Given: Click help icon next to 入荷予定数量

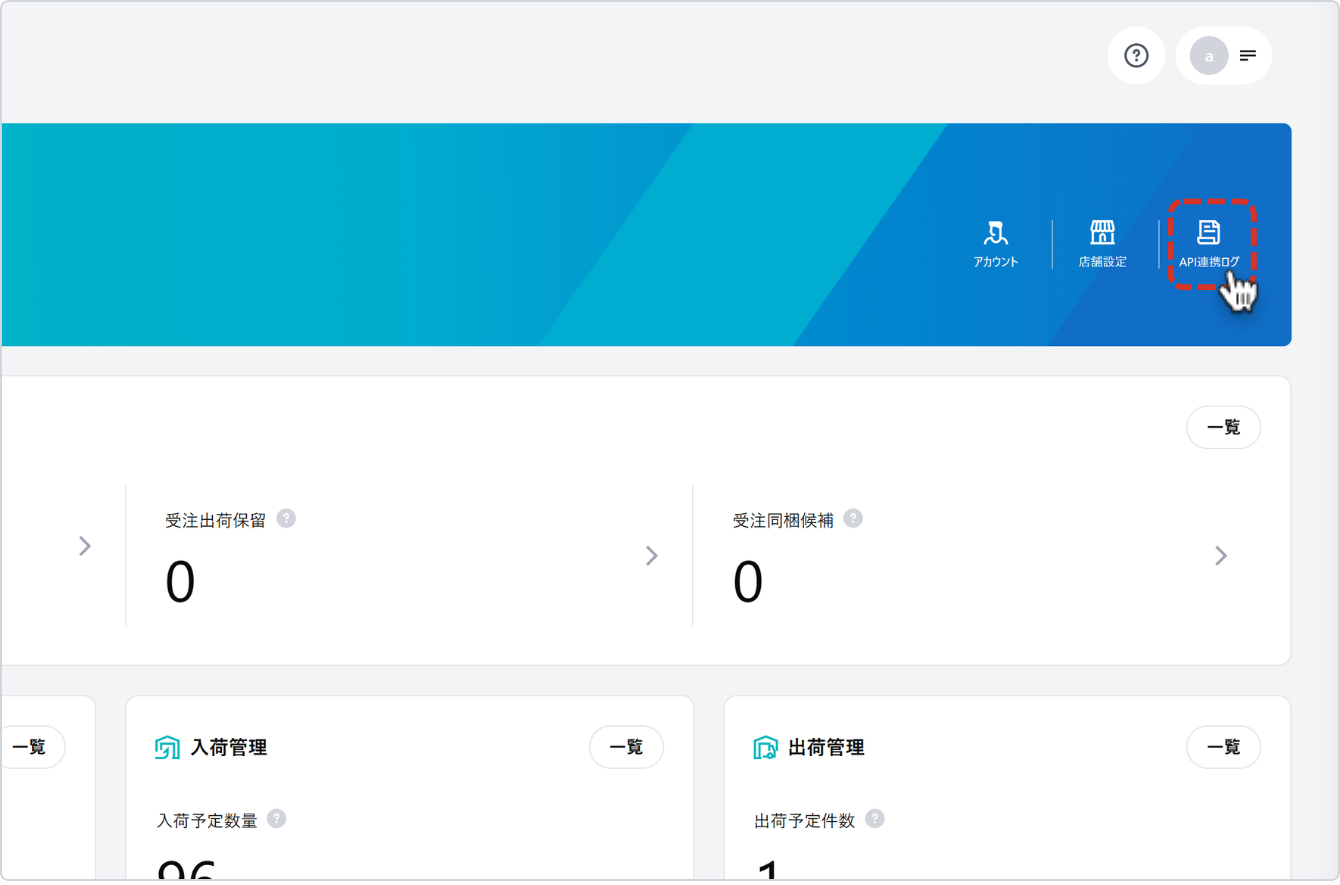Looking at the screenshot, I should tap(277, 819).
